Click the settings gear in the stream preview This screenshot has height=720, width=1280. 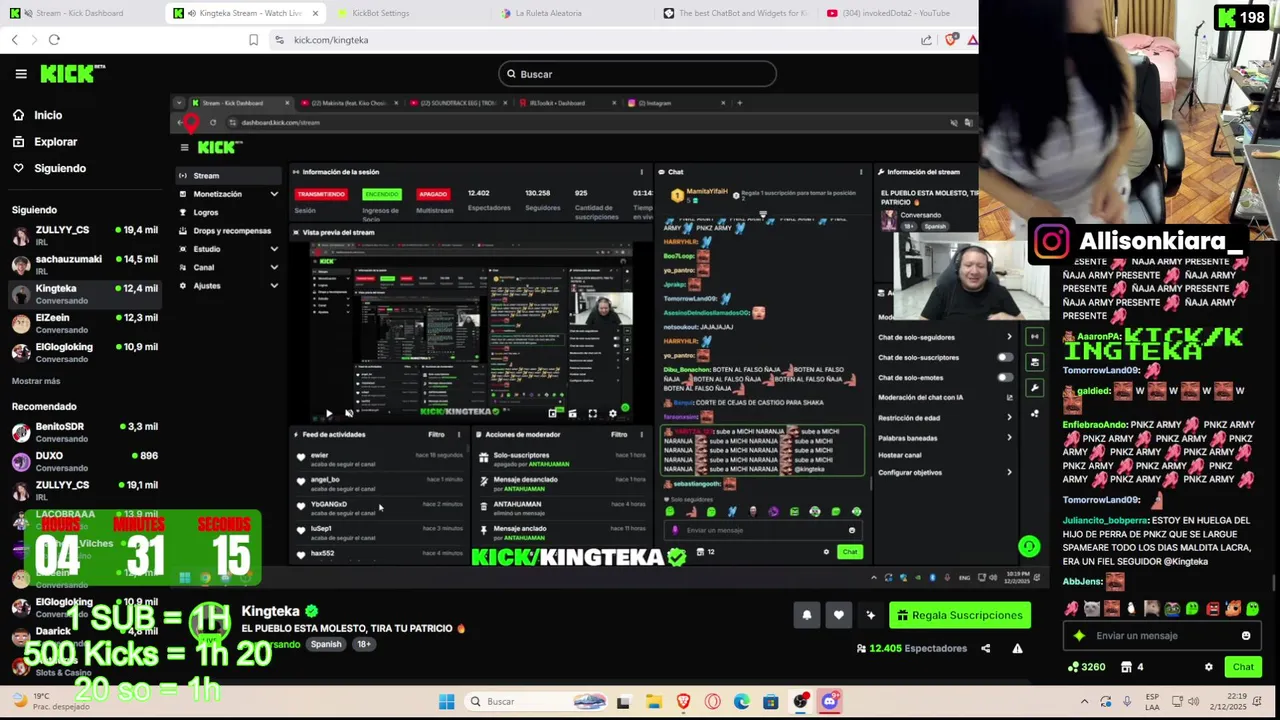[612, 413]
